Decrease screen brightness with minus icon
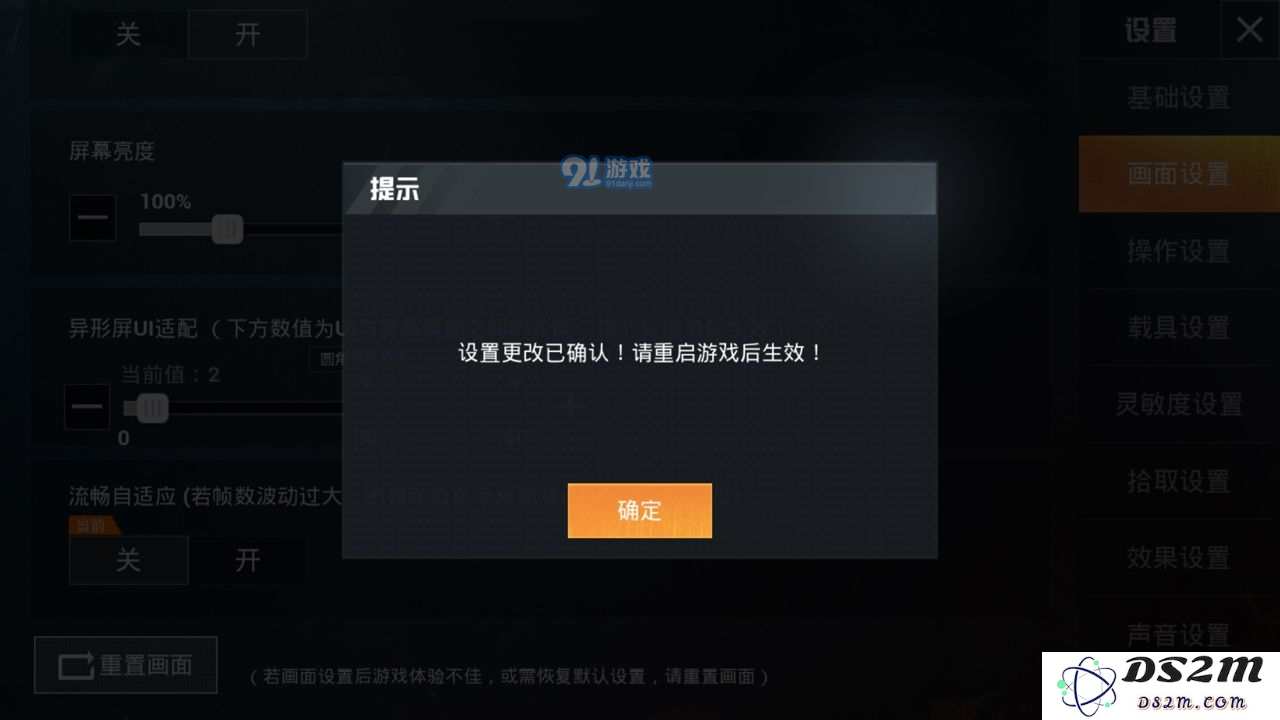 [92, 218]
